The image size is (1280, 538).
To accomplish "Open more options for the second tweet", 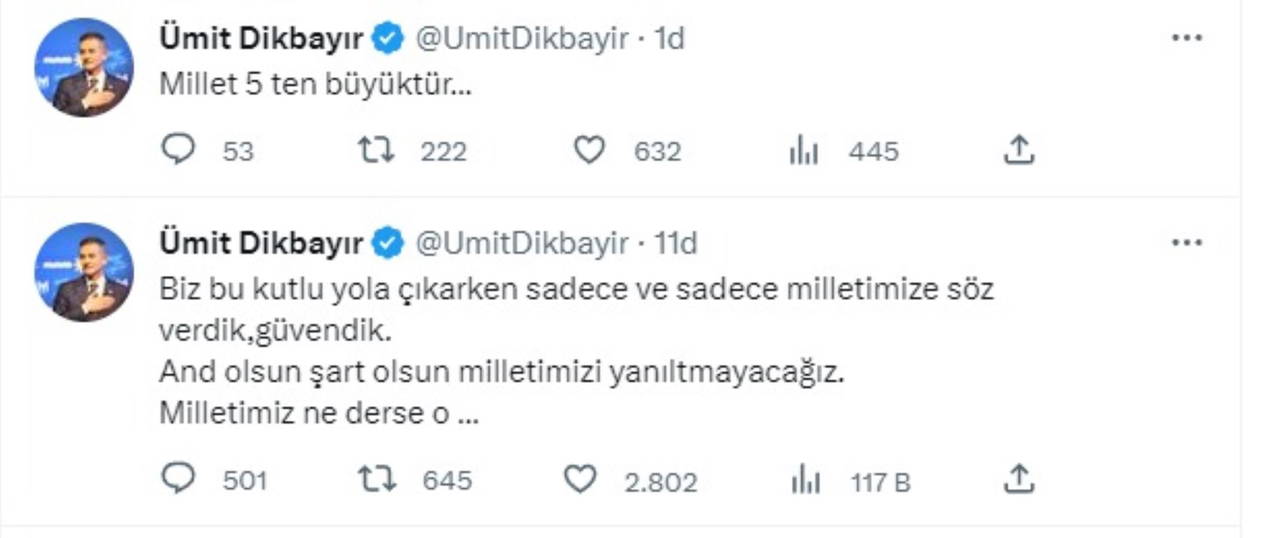I will (1186, 242).
